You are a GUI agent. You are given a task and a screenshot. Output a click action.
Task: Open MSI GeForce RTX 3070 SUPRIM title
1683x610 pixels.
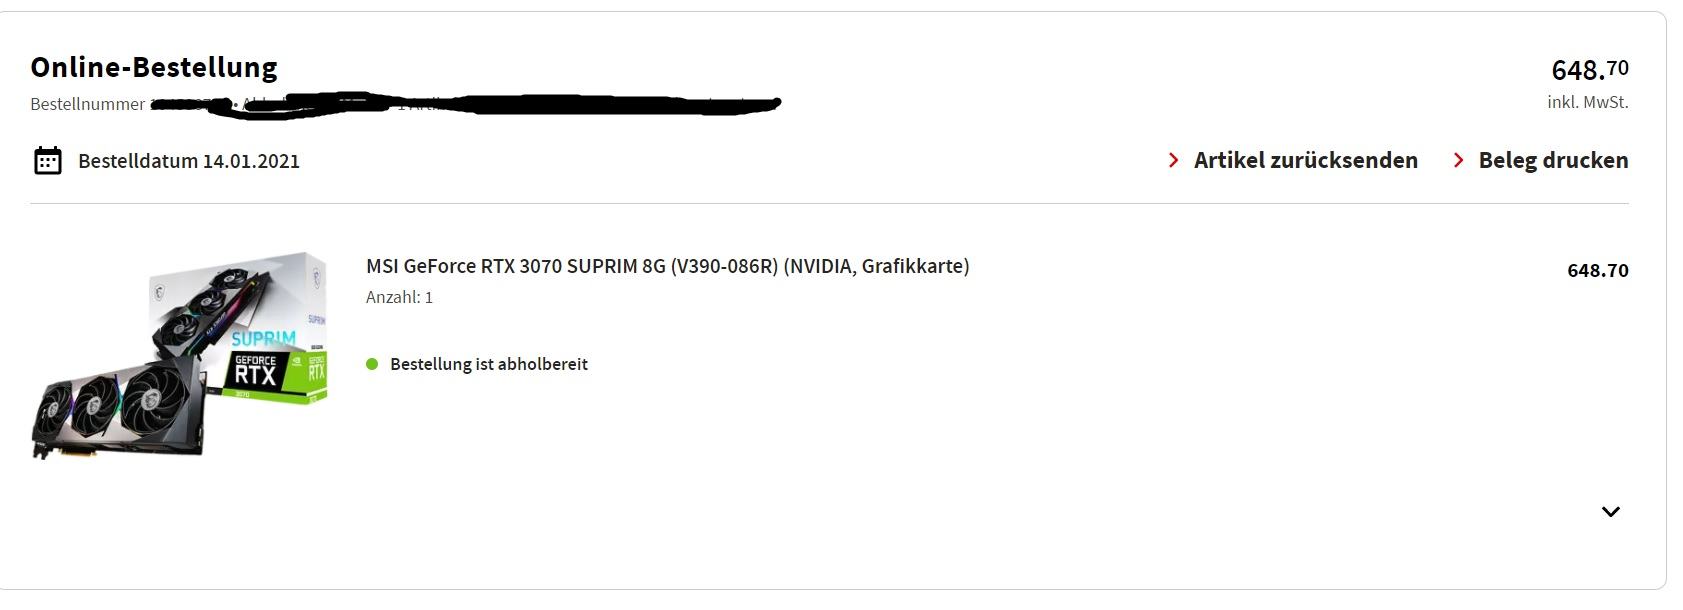(x=667, y=266)
